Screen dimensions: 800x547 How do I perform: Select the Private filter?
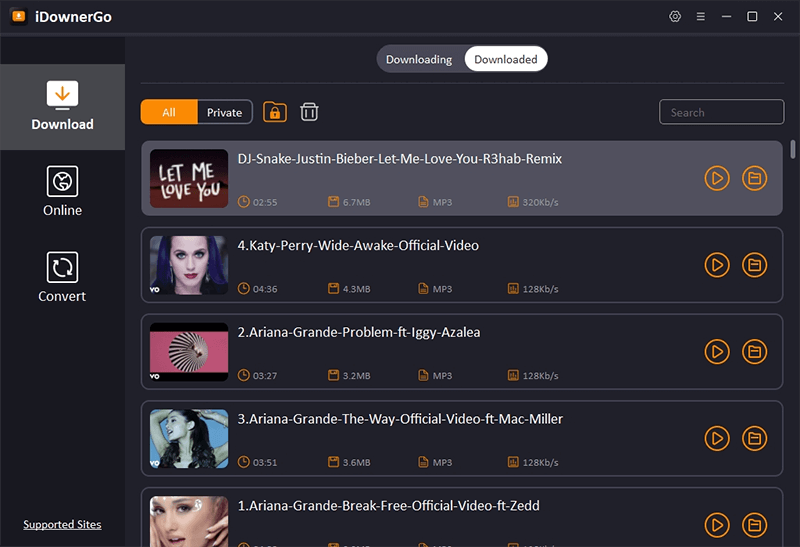point(224,112)
